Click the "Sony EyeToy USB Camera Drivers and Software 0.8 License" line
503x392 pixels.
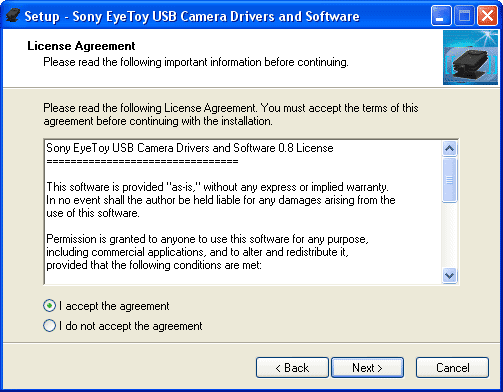(190, 148)
